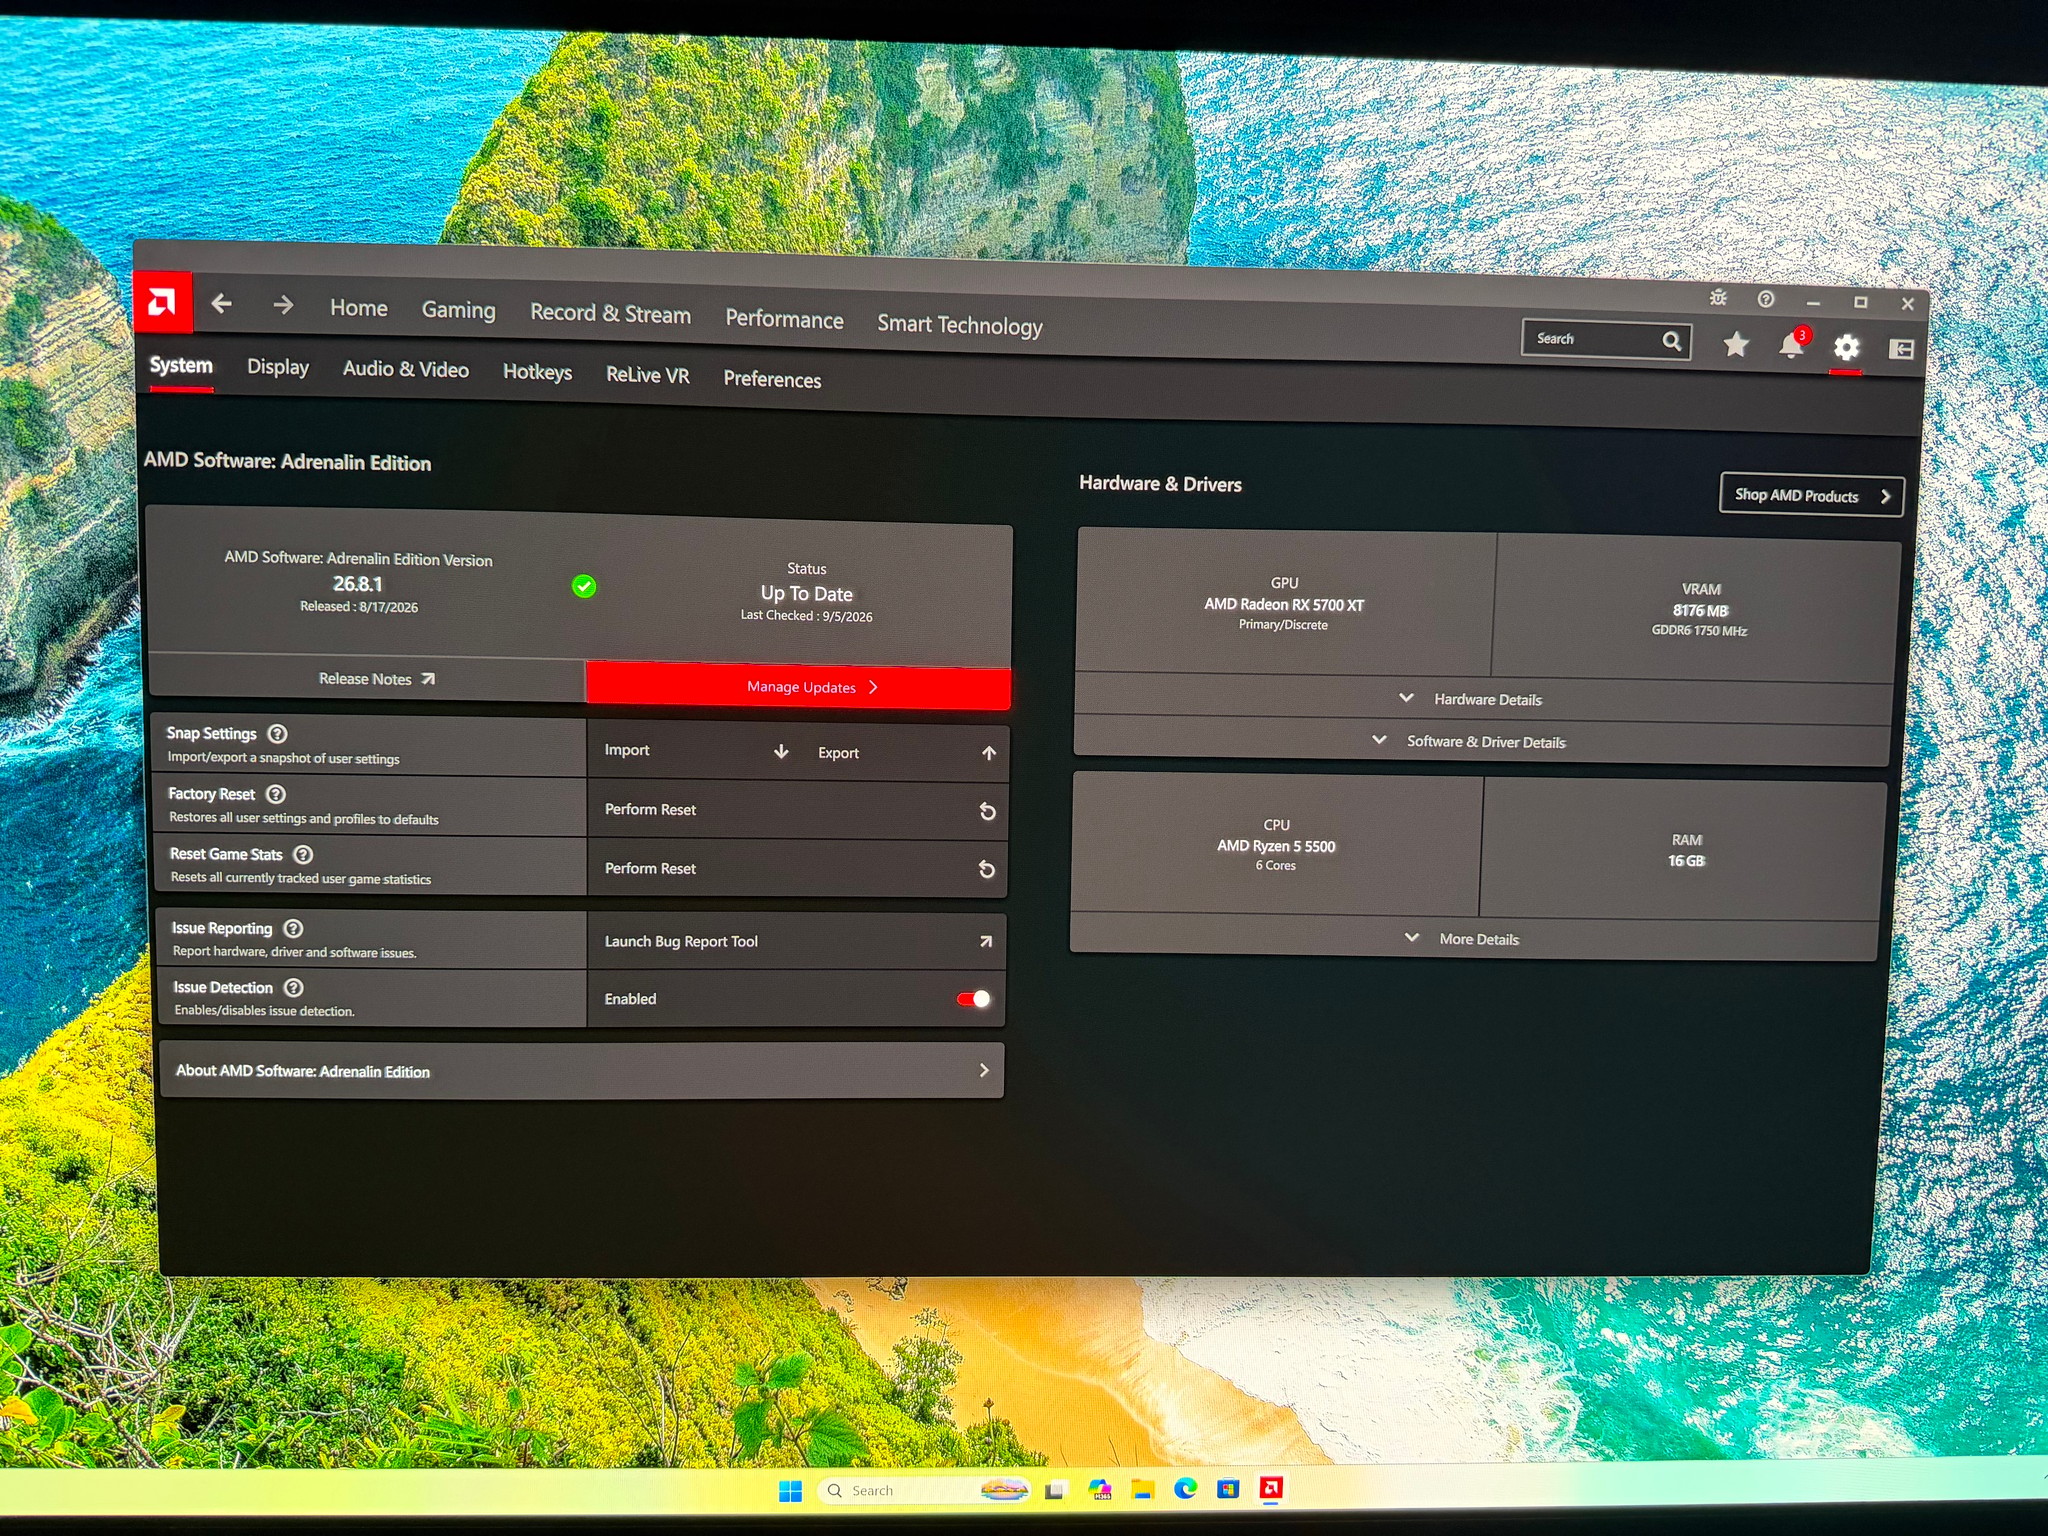The width and height of the screenshot is (2048, 1536).
Task: Open the bug report tool beetle icon
Action: coord(1718,298)
